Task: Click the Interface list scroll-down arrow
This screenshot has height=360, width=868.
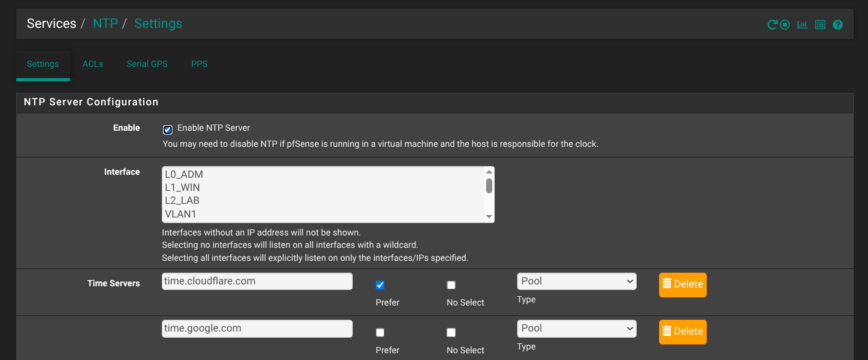Action: (x=489, y=217)
